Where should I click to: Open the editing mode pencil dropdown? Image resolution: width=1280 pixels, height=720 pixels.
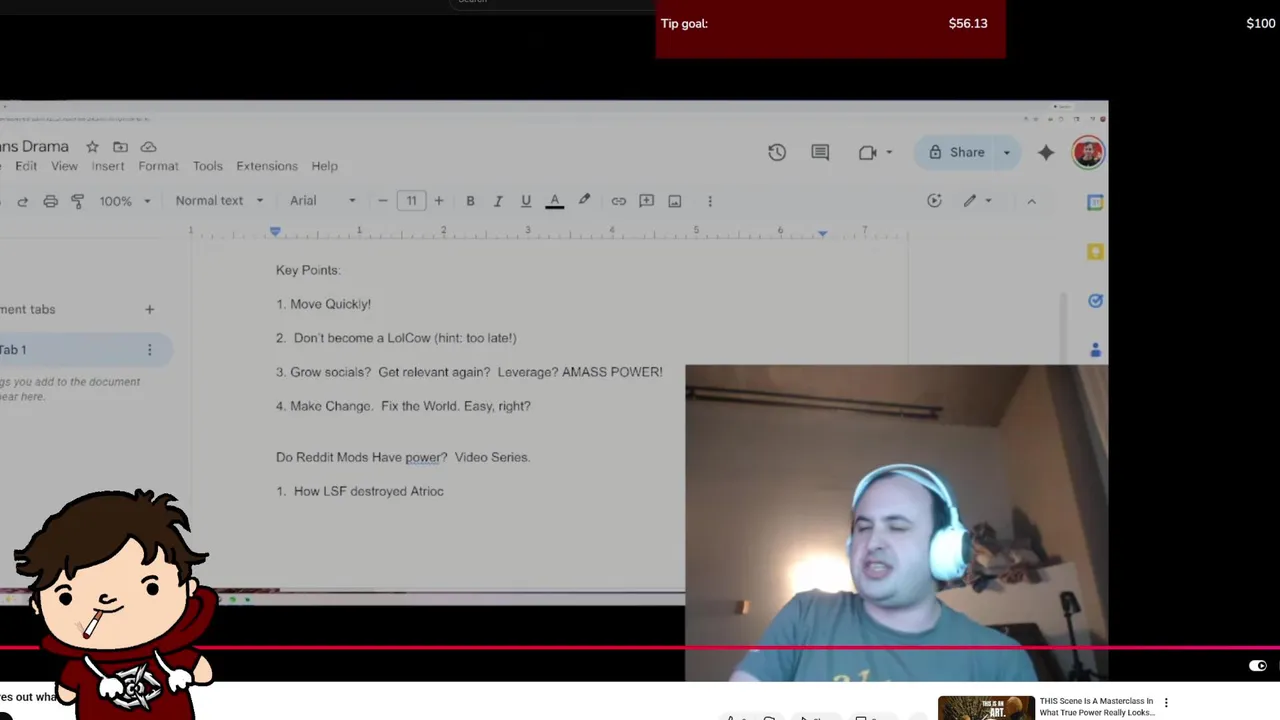[x=977, y=201]
